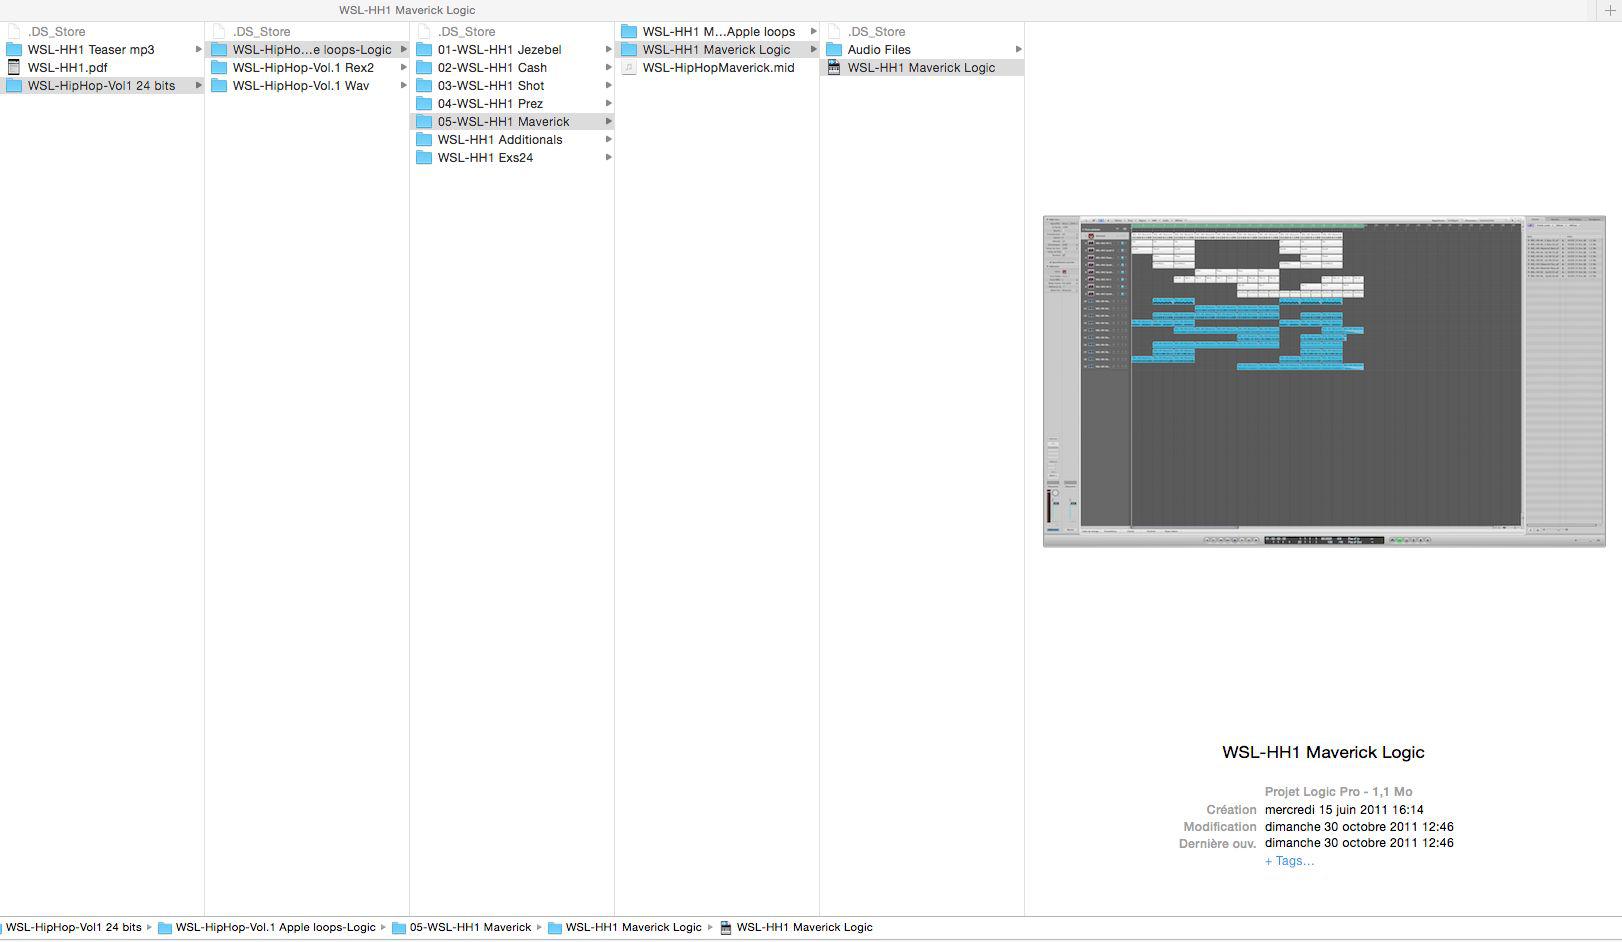Click the 05-WSL-HH1 Maverick folder icon in path bar

(x=399, y=928)
